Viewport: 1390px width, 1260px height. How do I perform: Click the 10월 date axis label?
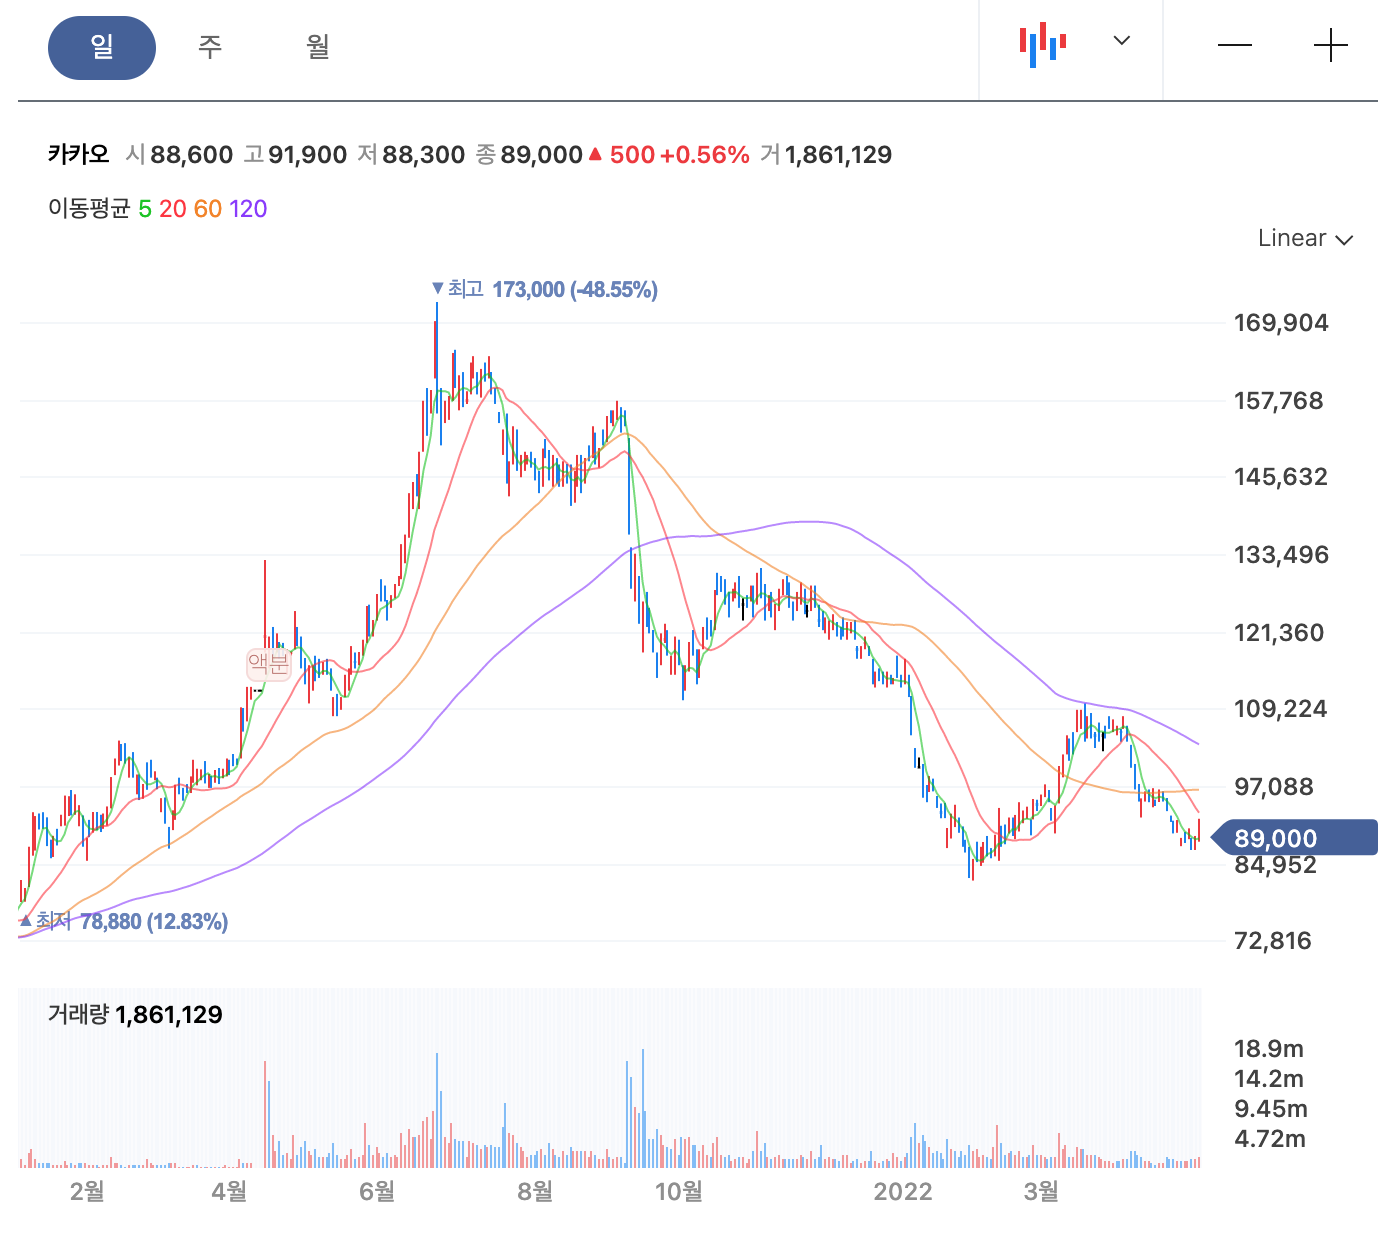[679, 1191]
